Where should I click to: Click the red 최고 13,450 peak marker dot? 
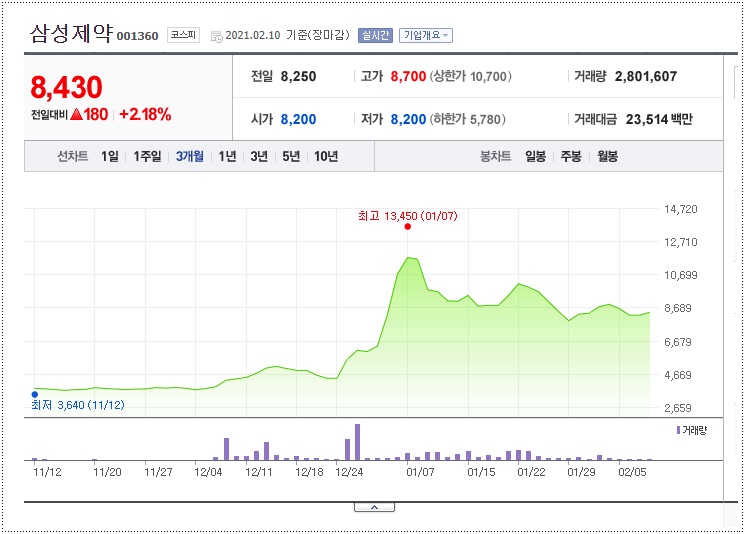(x=408, y=227)
